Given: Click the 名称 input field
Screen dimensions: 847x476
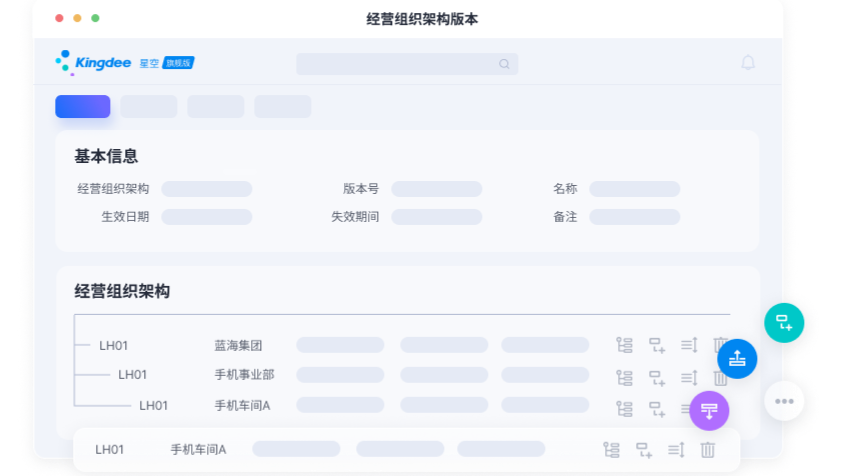Looking at the screenshot, I should [x=635, y=189].
